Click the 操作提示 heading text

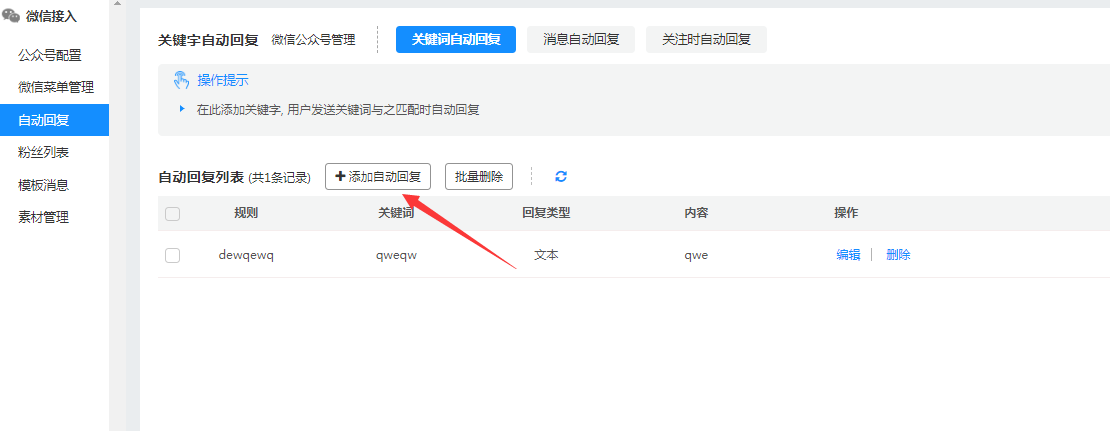click(x=223, y=80)
